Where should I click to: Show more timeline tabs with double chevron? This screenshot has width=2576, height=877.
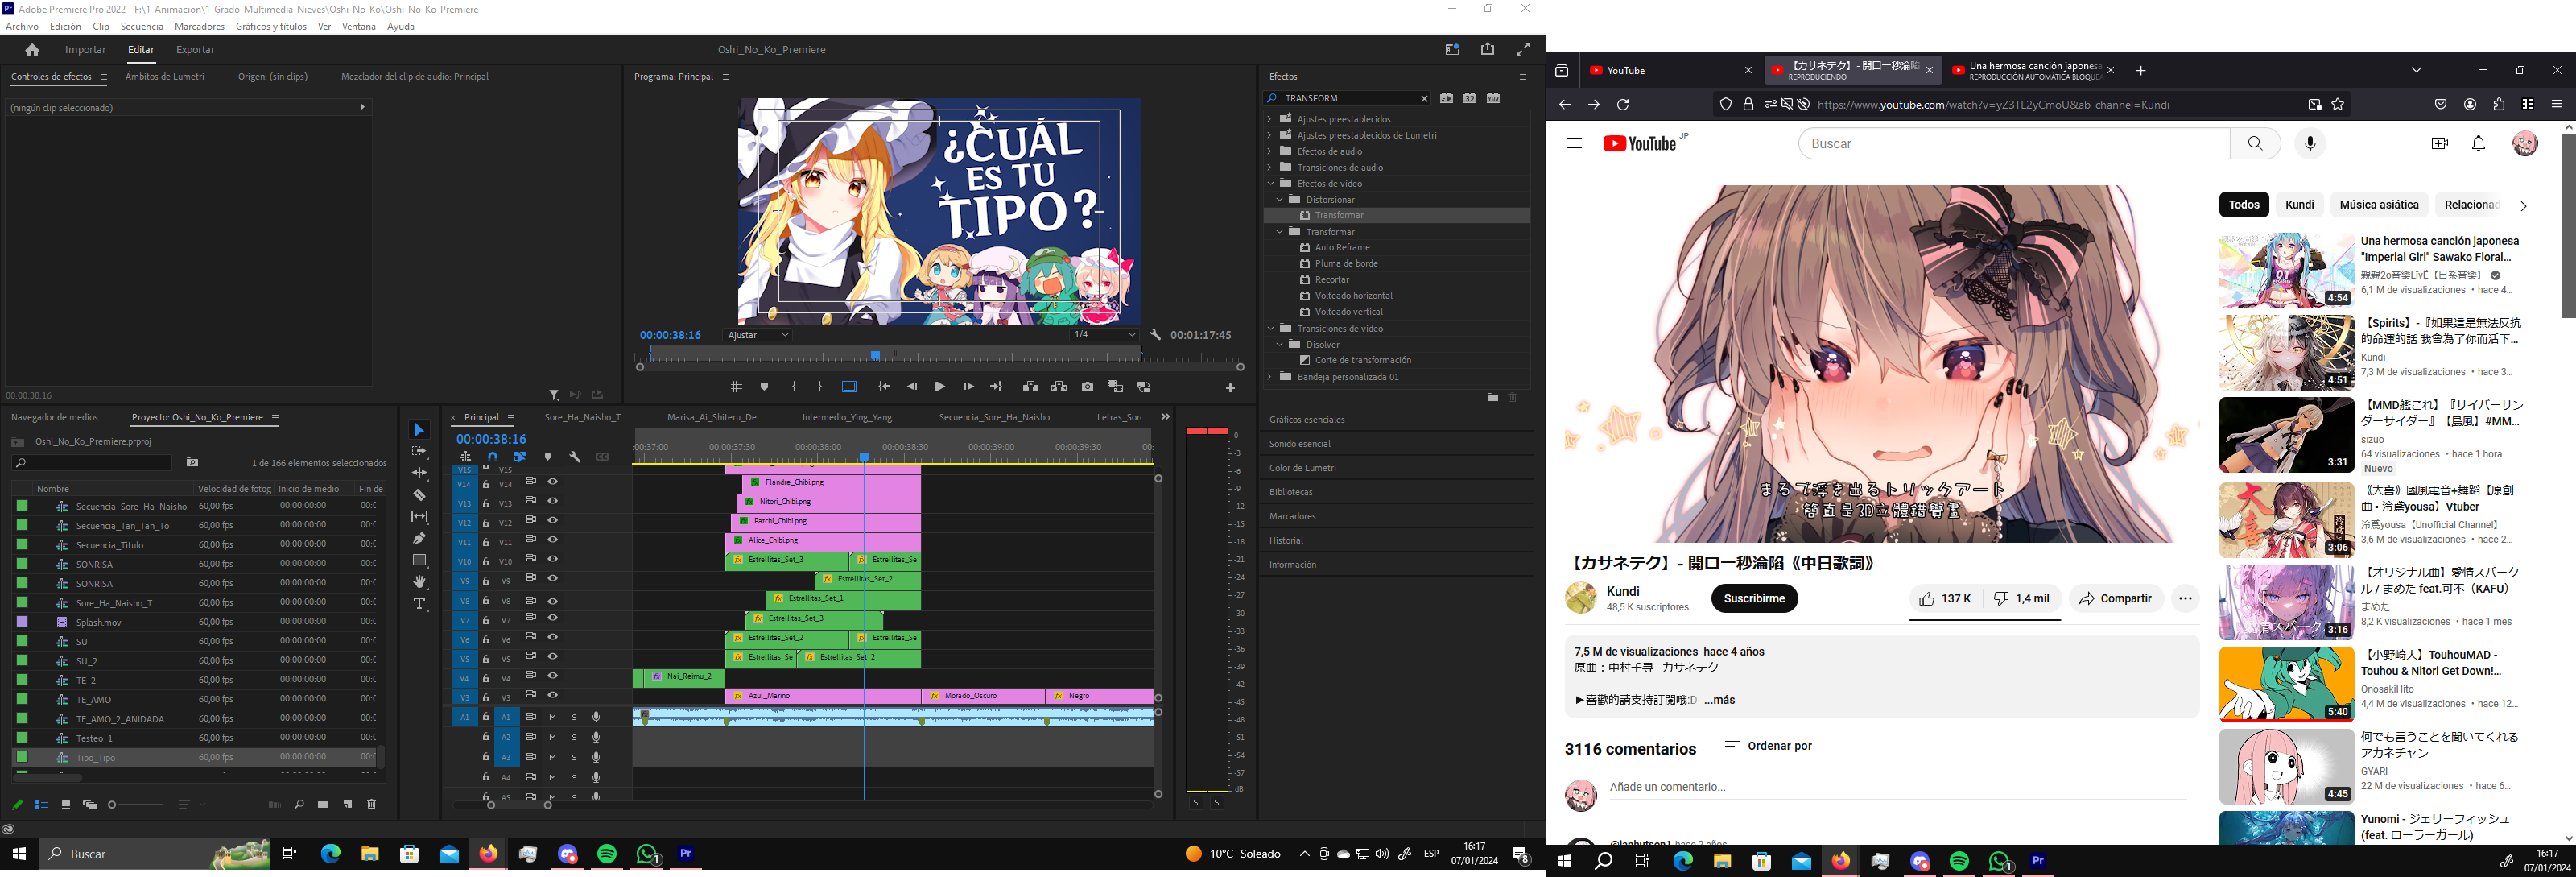pyautogui.click(x=1165, y=417)
